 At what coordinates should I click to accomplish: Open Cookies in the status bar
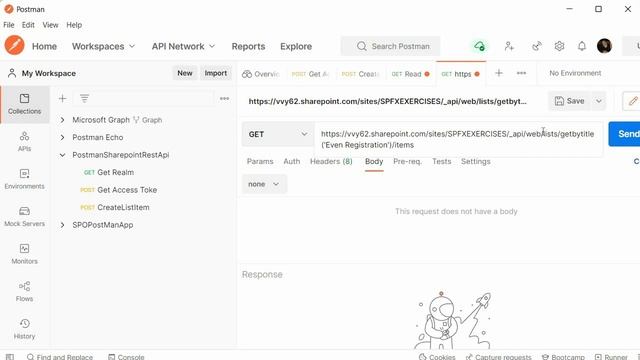click(x=437, y=357)
